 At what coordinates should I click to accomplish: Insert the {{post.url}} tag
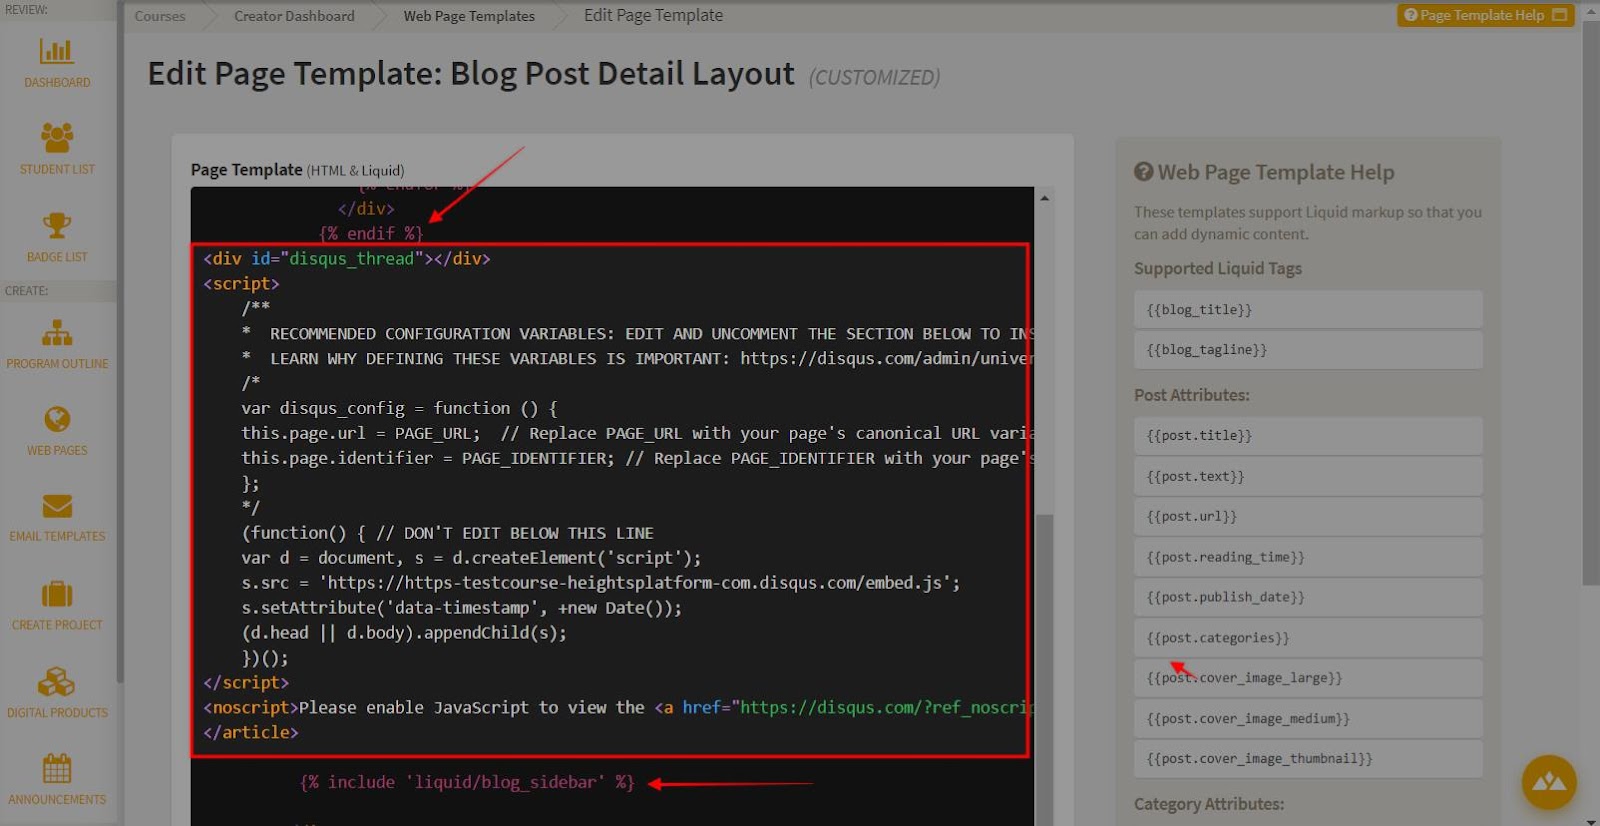(1308, 517)
